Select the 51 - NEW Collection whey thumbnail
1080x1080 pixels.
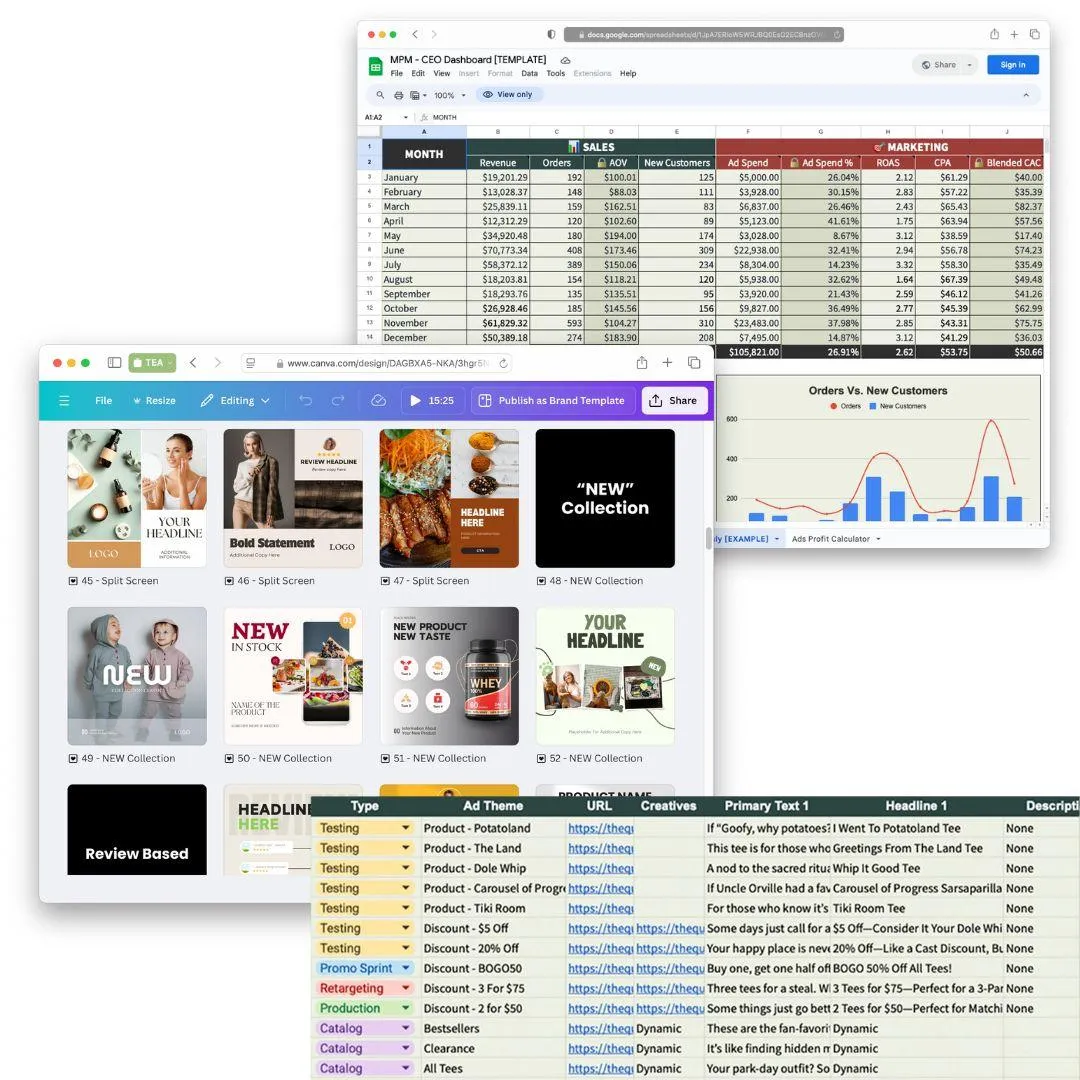tap(449, 676)
